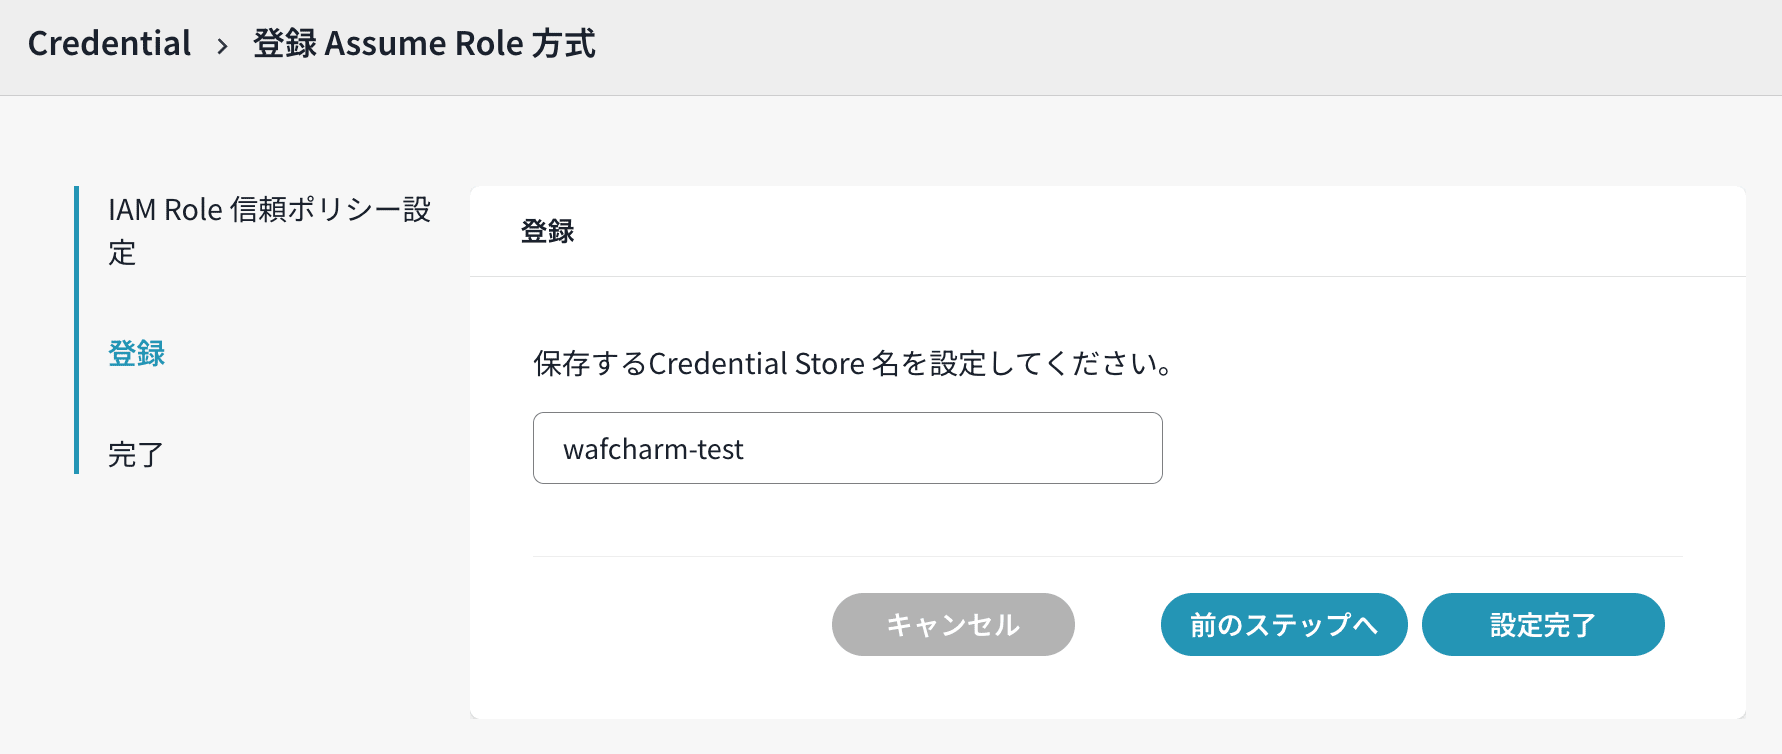This screenshot has height=754, width=1782.
Task: Click the blue vertical step indicator bar
Action: click(76, 329)
